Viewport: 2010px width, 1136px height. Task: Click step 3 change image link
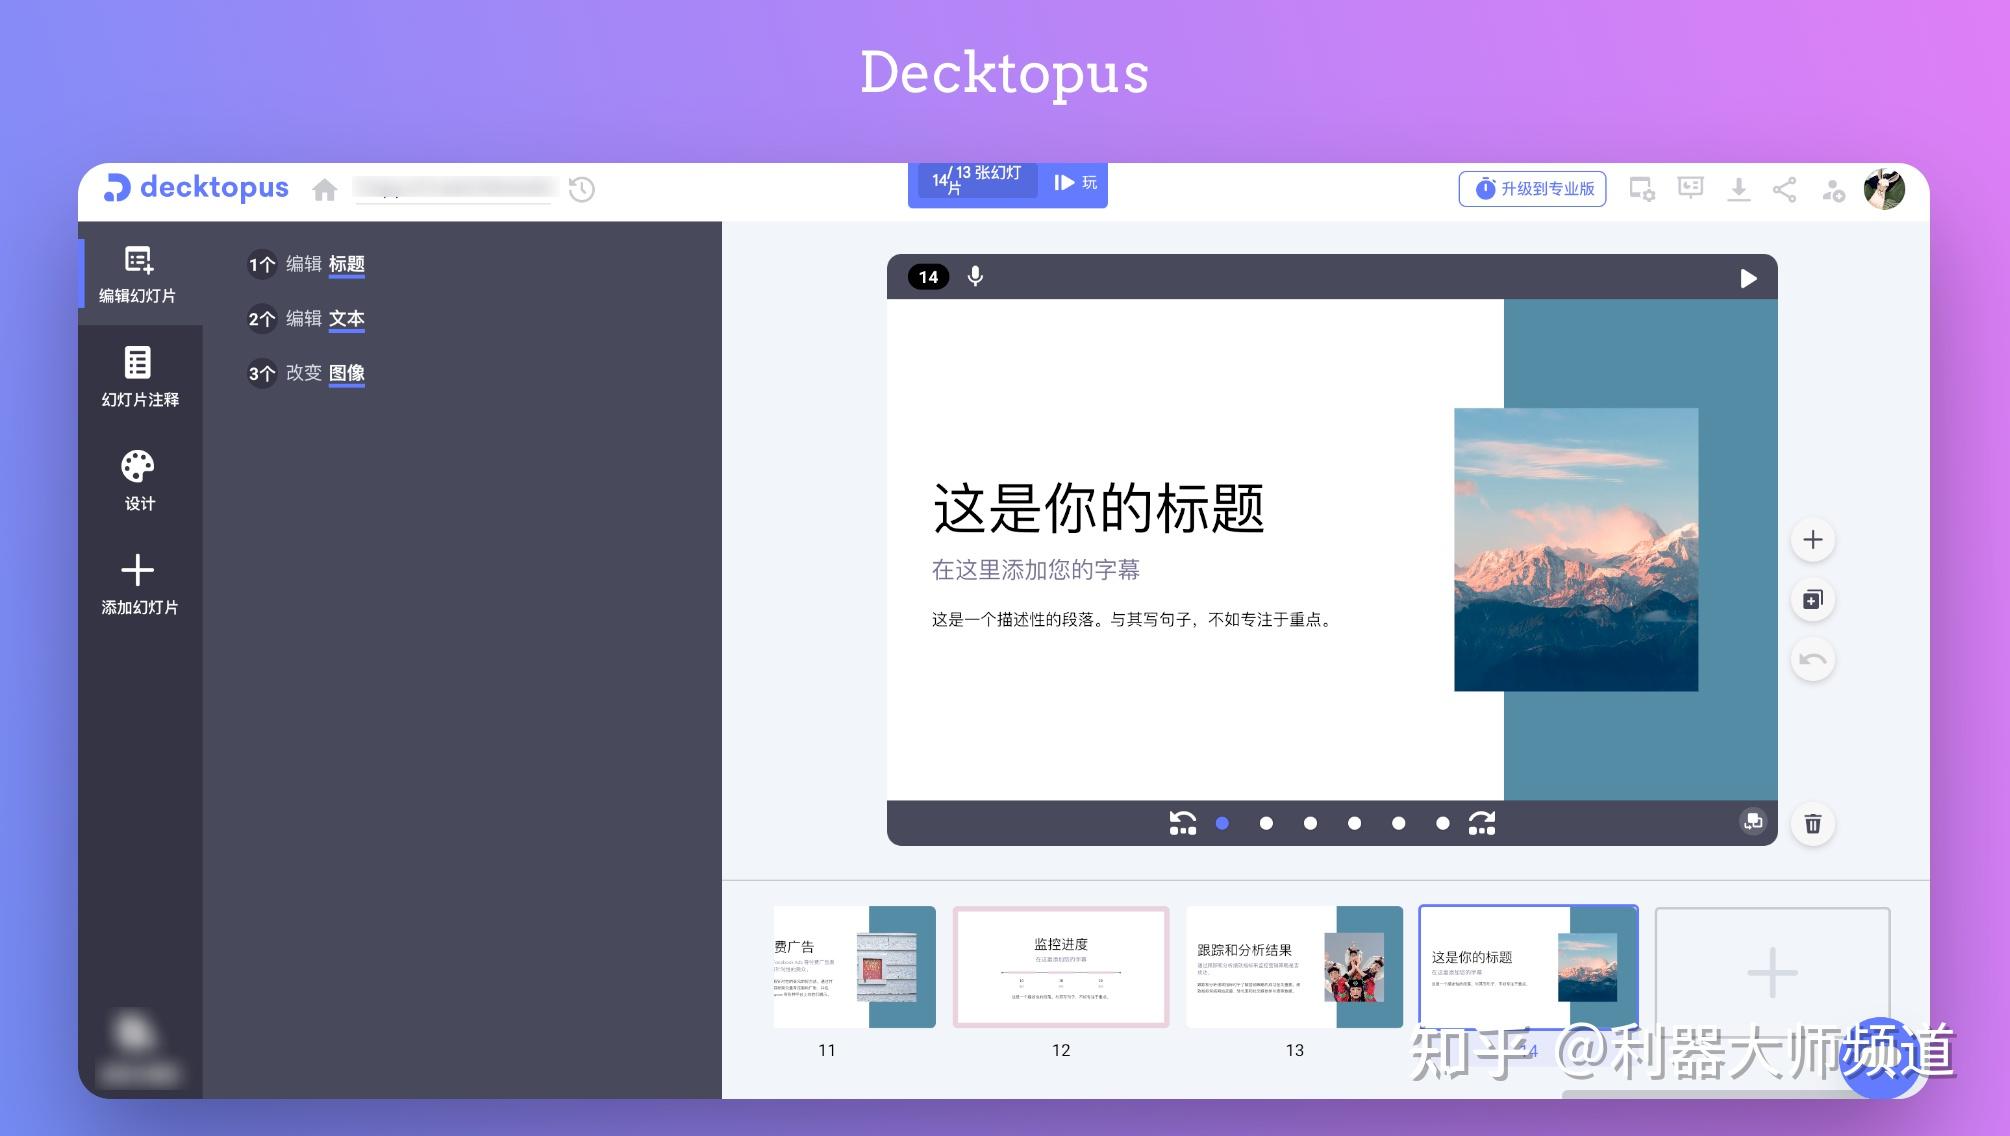pyautogui.click(x=346, y=373)
